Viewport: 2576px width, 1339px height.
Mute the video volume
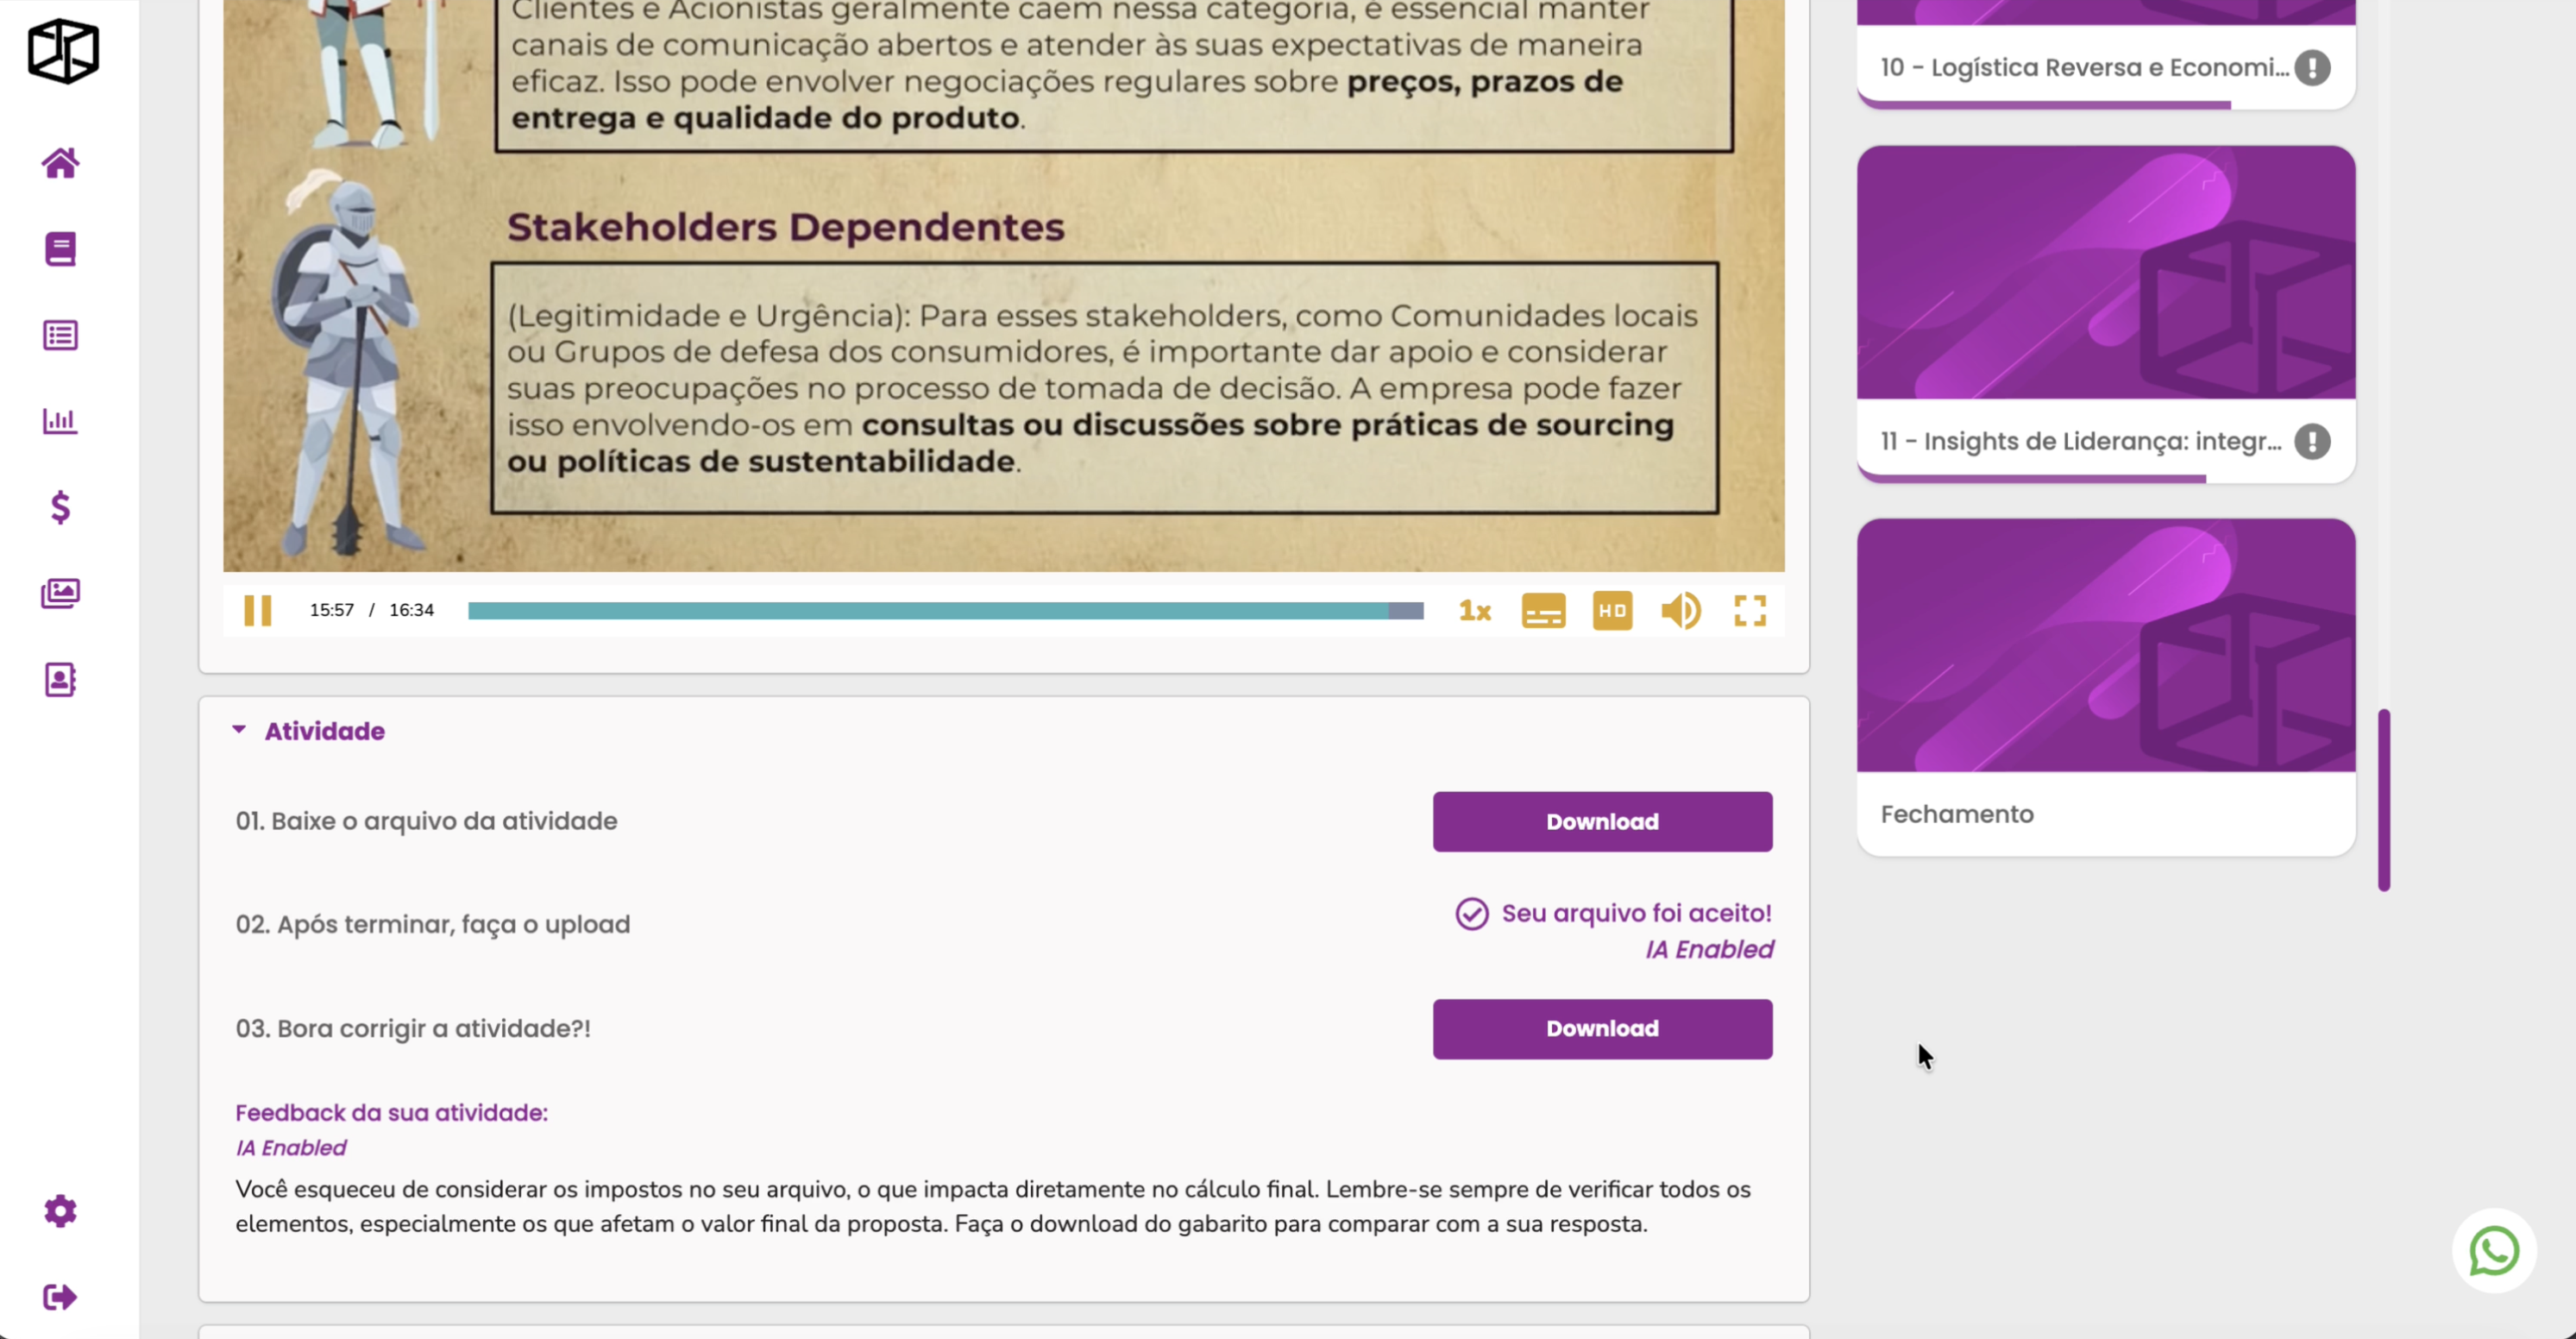click(x=1680, y=610)
